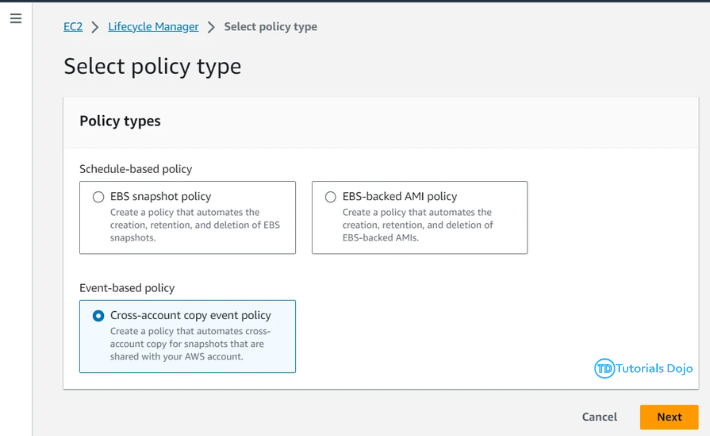The image size is (710, 436).
Task: Click the 'Select policy type' page title
Action: tap(153, 67)
